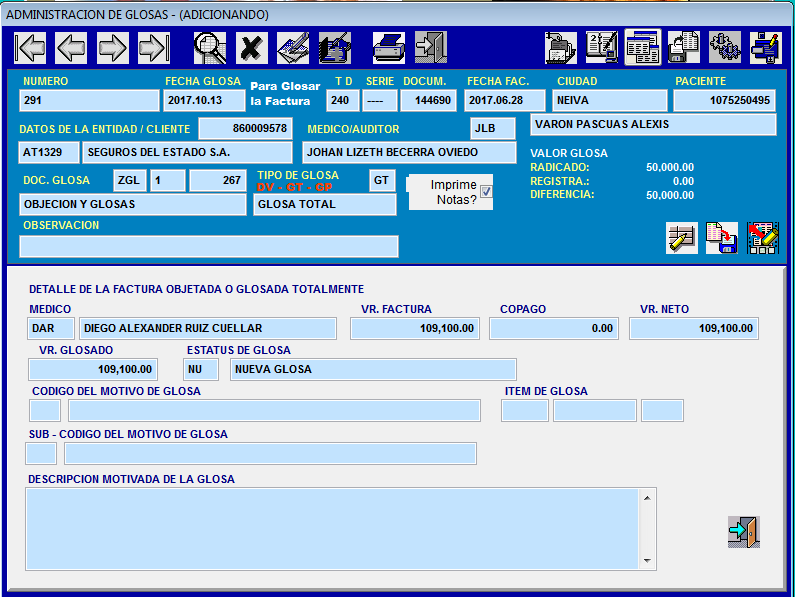Screen dimensions: 795x597
Task: Click the door exit icon near description
Action: pos(744,532)
